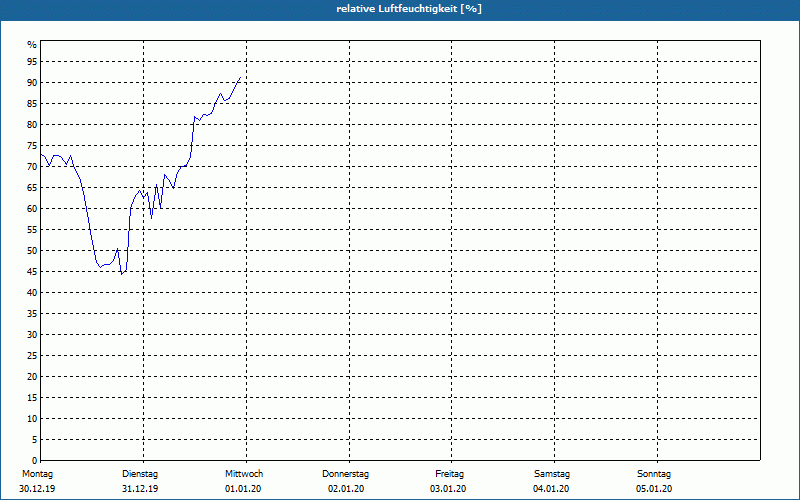Click the y-axis value 20
Screen dimensions: 800x500
point(32,377)
